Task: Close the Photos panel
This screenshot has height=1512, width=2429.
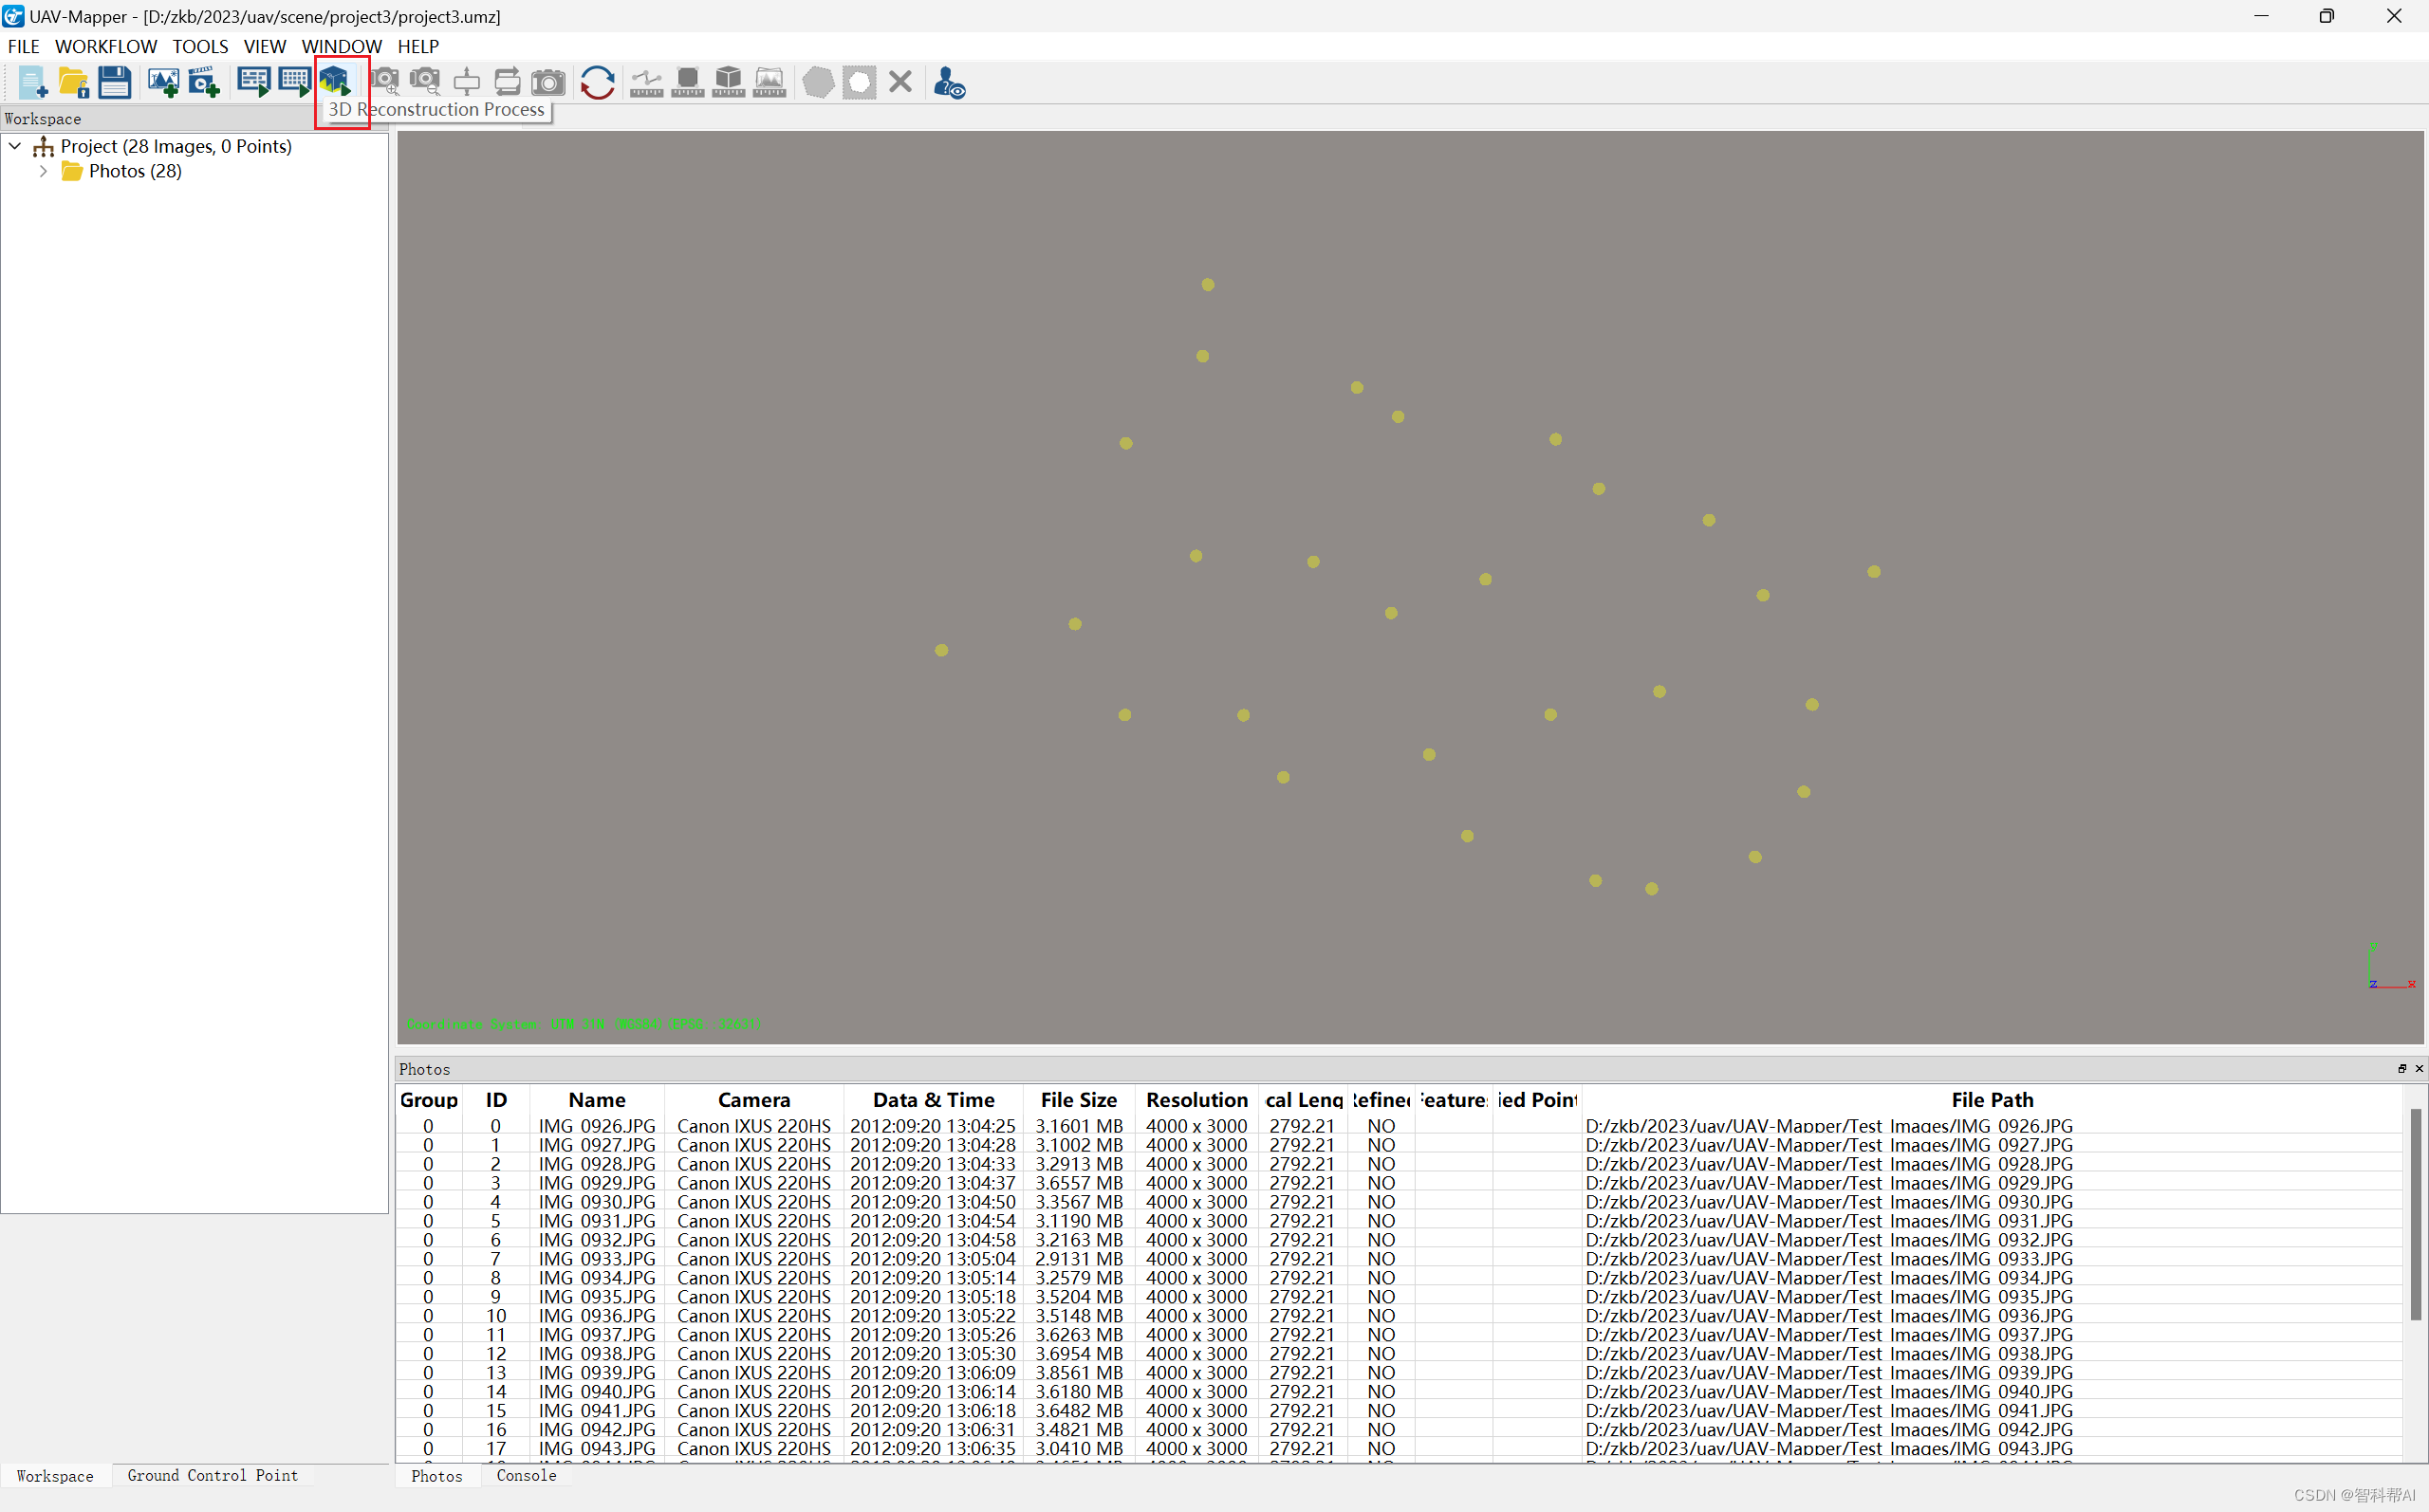Action: click(x=2419, y=1069)
